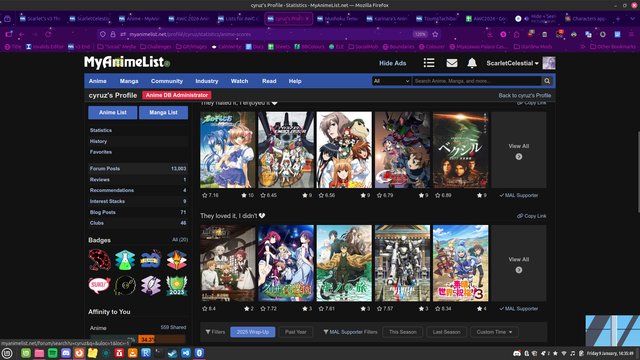Open the 20 anniversary badge
This screenshot has height=360, width=640.
(151, 260)
